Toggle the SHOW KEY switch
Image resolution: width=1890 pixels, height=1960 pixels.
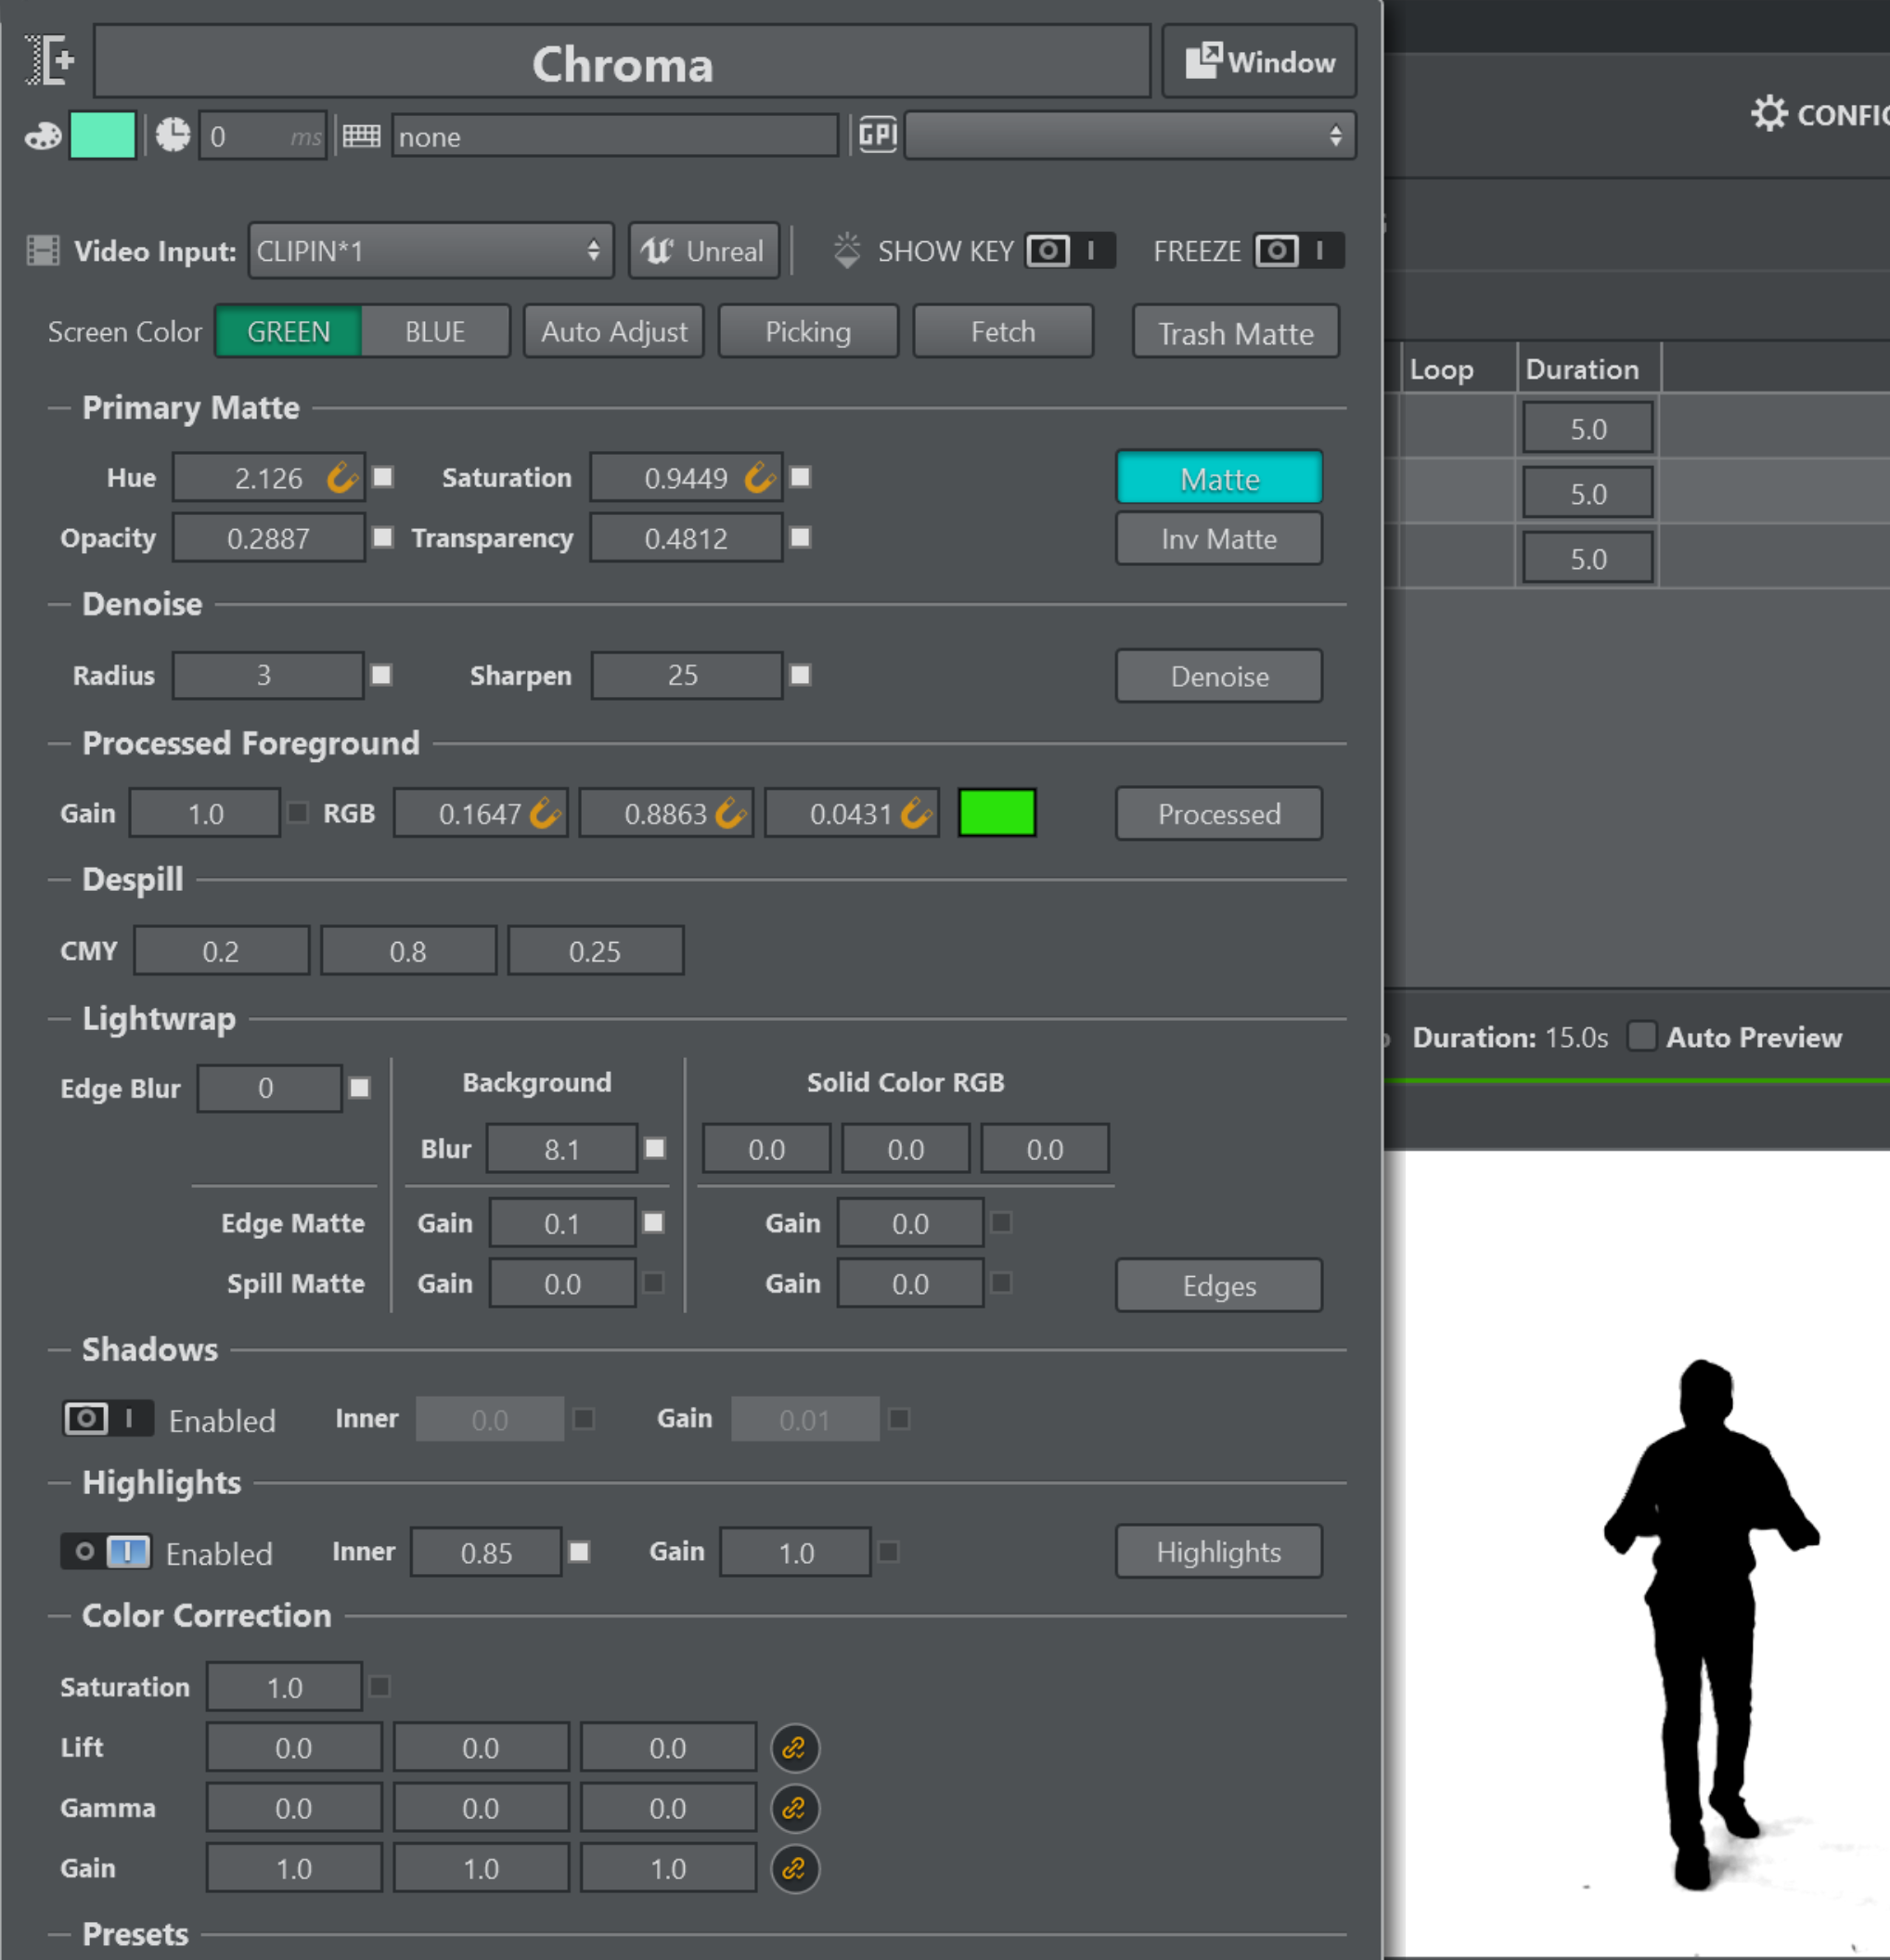1069,250
